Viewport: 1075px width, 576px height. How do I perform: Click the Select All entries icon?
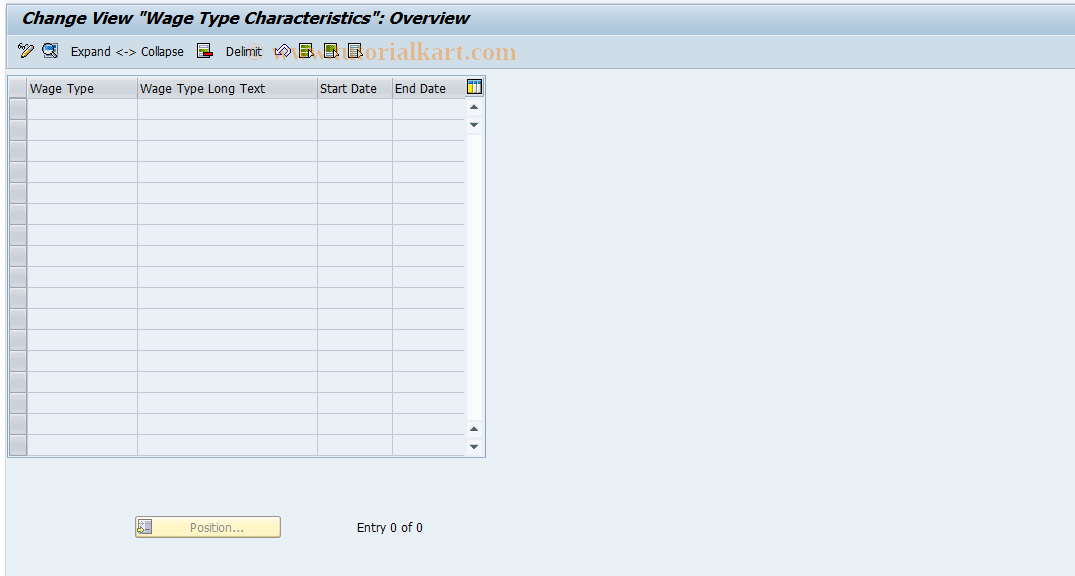tap(306, 51)
